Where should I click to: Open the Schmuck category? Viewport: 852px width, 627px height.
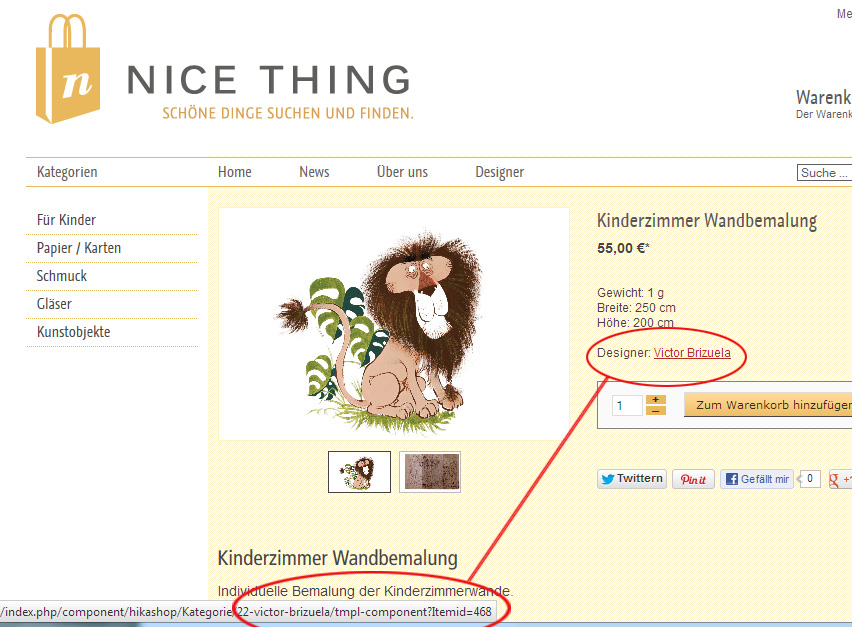[61, 276]
